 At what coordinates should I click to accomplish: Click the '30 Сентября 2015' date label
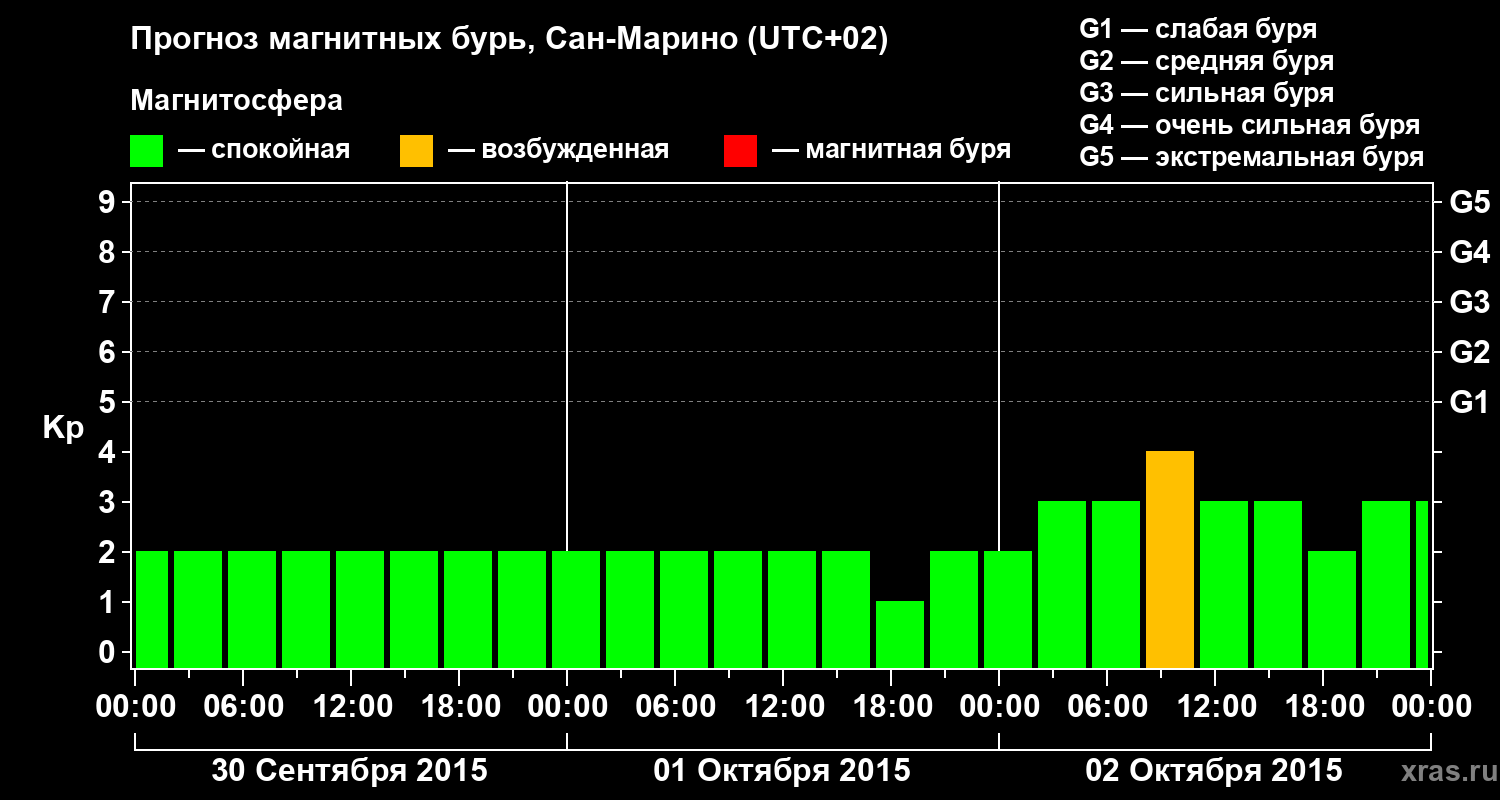coord(350,771)
